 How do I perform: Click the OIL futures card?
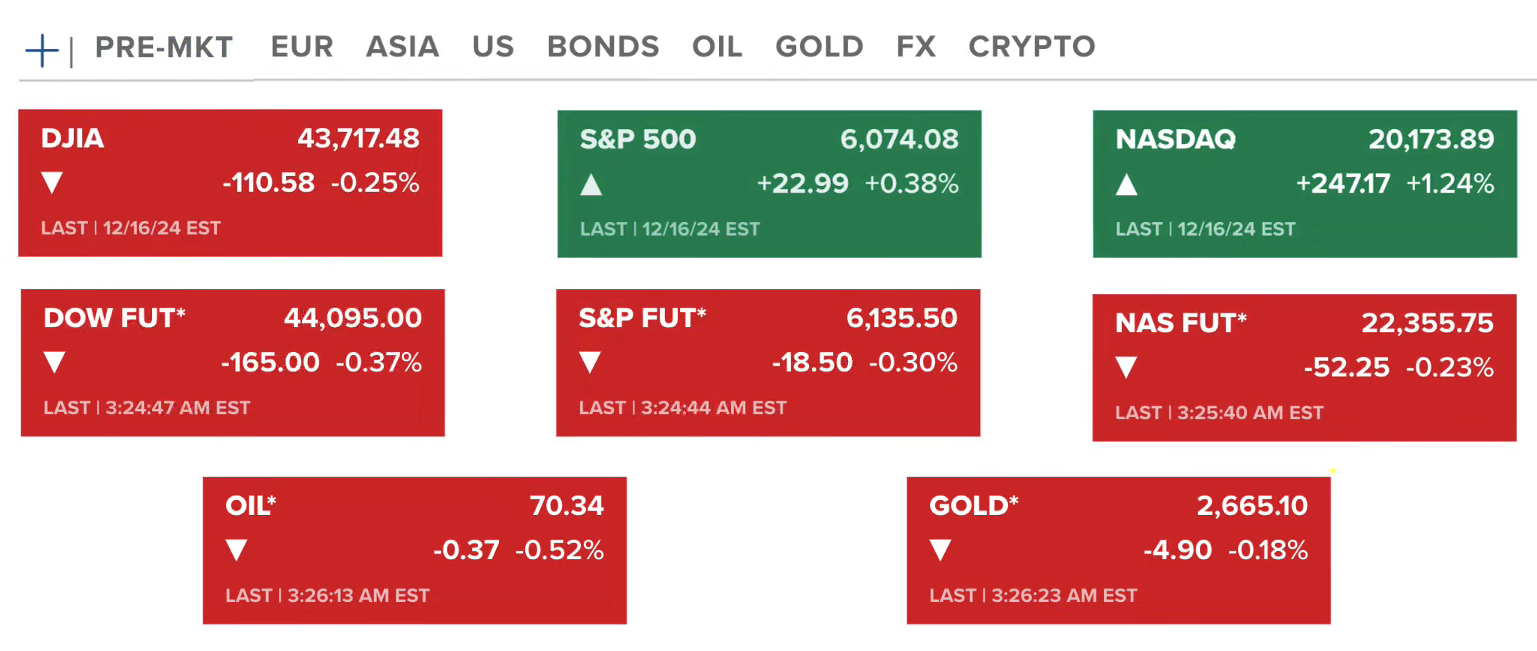pos(414,550)
